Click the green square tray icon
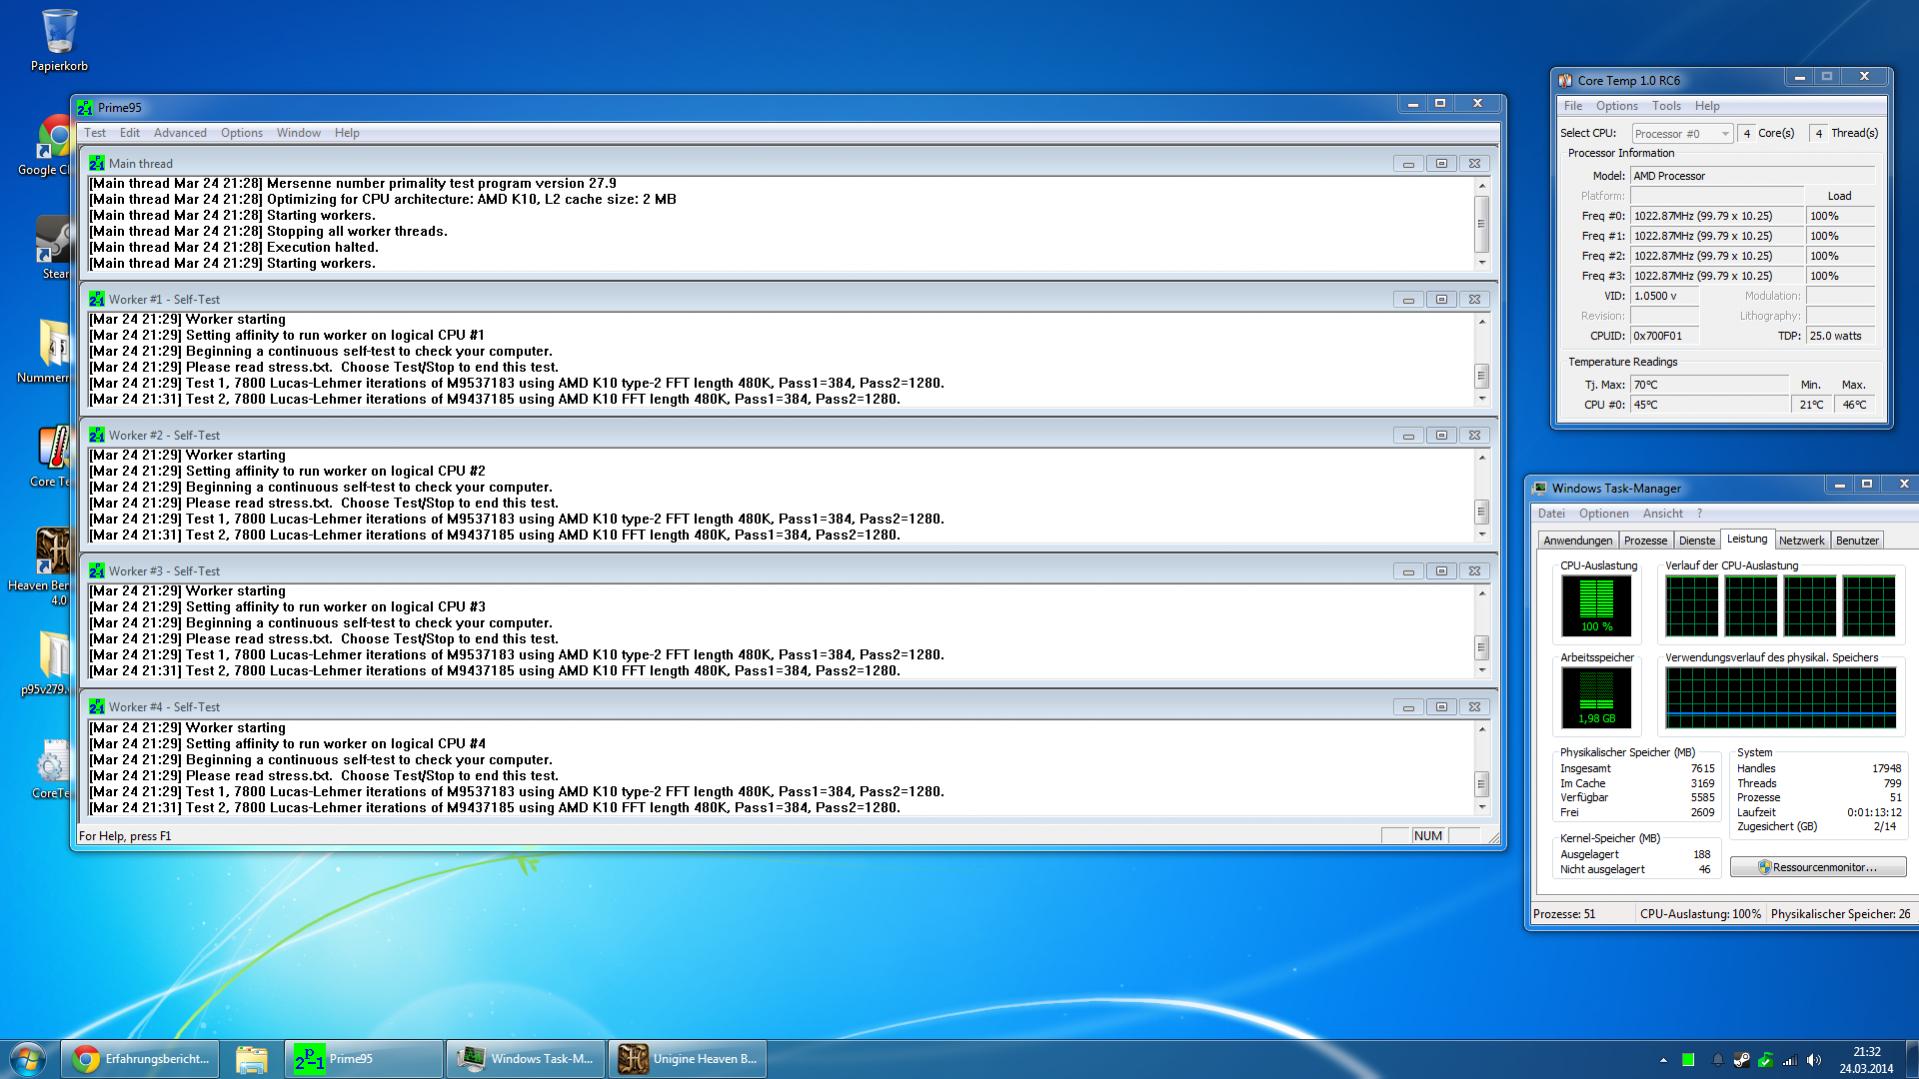1919x1079 pixels. coord(1688,1060)
